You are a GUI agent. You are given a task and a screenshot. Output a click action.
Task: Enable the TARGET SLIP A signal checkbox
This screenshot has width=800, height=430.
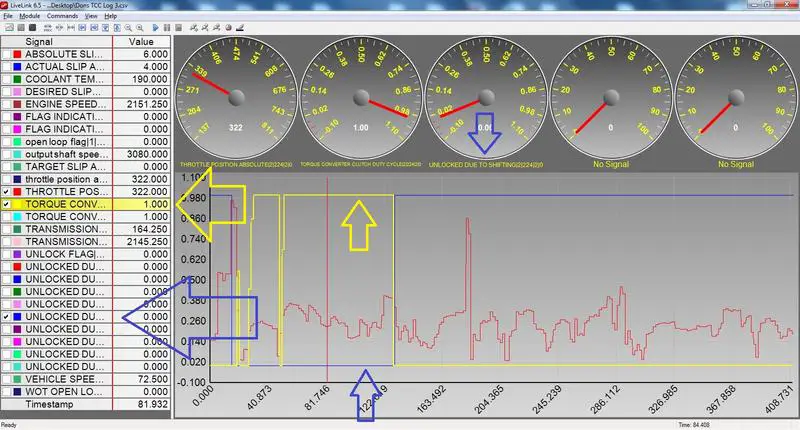point(6,167)
